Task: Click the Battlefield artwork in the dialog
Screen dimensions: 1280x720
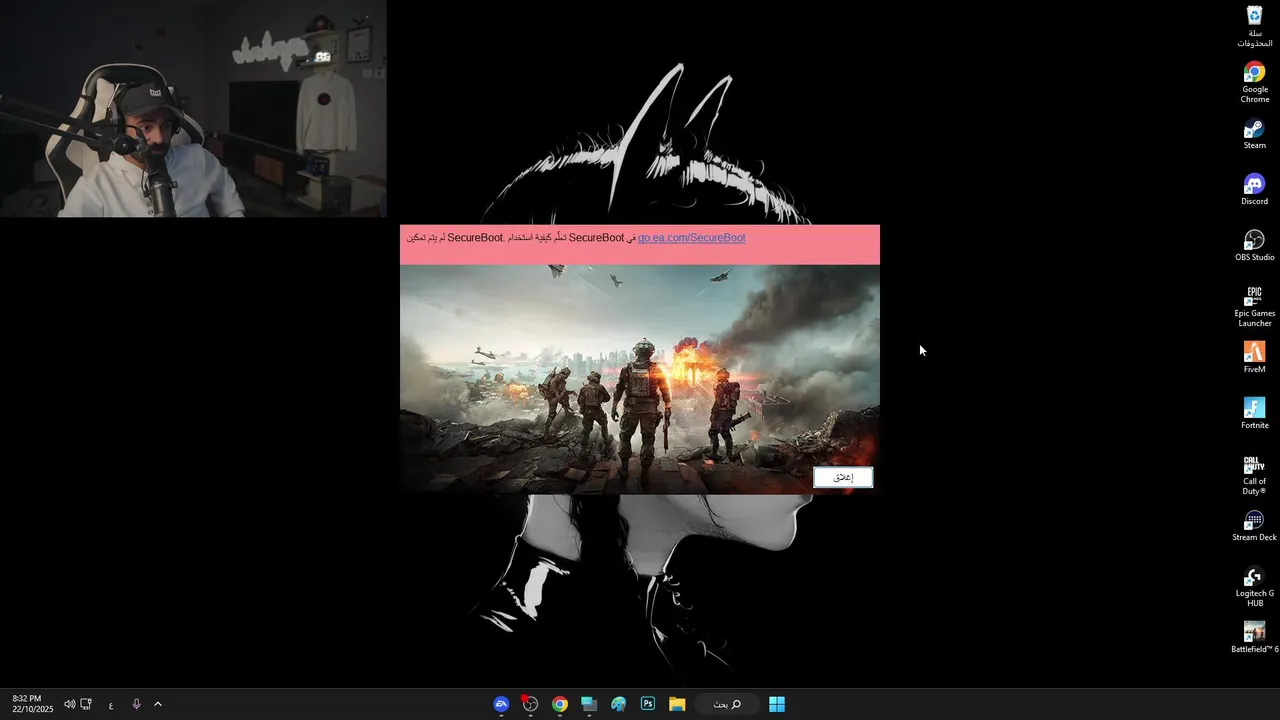Action: click(x=640, y=379)
